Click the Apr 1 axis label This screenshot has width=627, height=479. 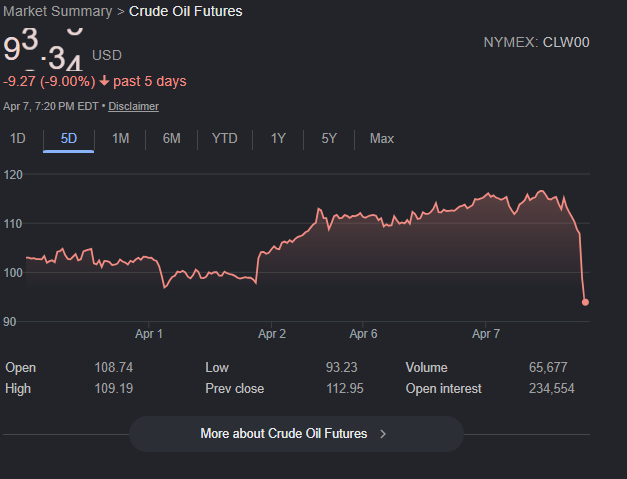click(x=149, y=334)
